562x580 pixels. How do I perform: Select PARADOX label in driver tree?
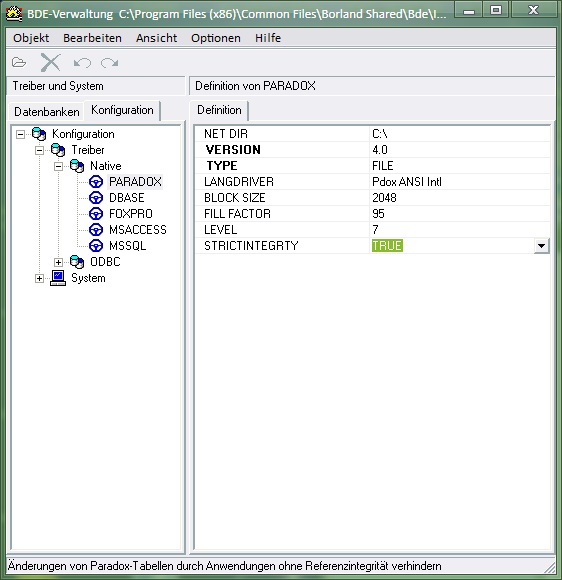135,182
